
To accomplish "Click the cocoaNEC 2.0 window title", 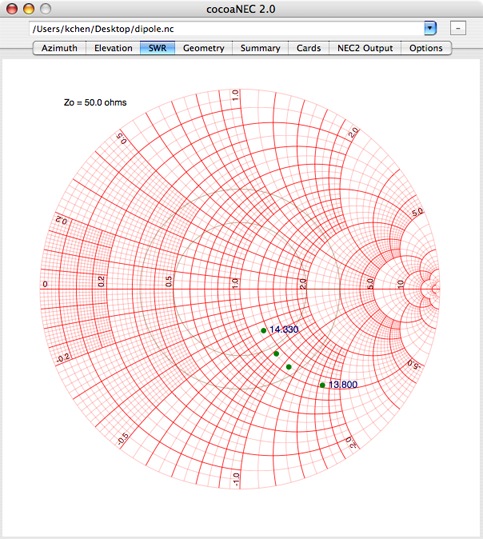I will (x=241, y=9).
